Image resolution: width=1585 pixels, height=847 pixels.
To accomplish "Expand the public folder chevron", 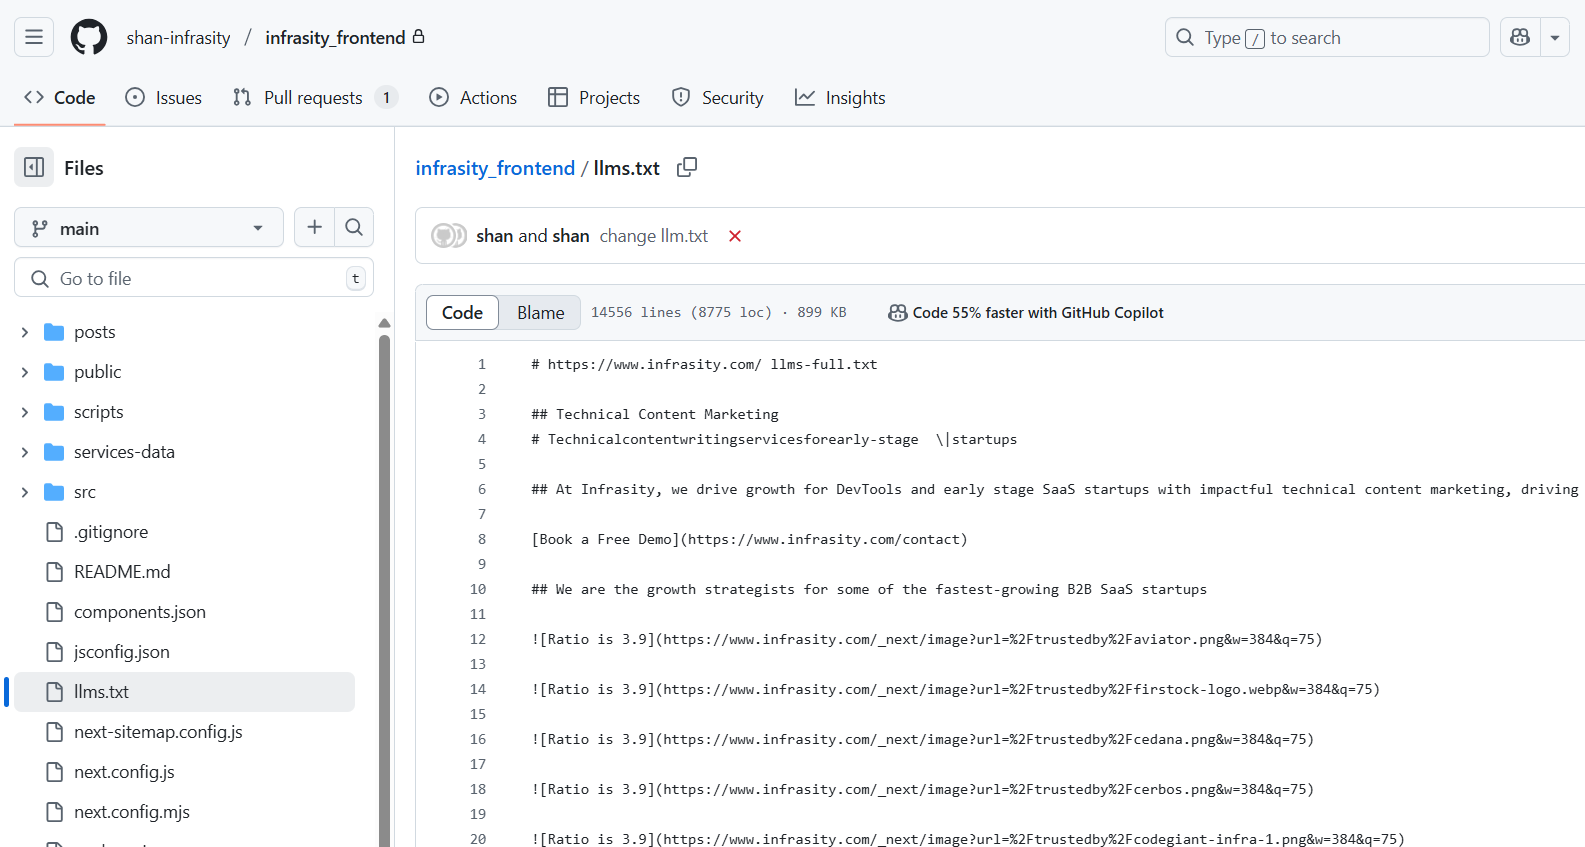I will pos(25,372).
